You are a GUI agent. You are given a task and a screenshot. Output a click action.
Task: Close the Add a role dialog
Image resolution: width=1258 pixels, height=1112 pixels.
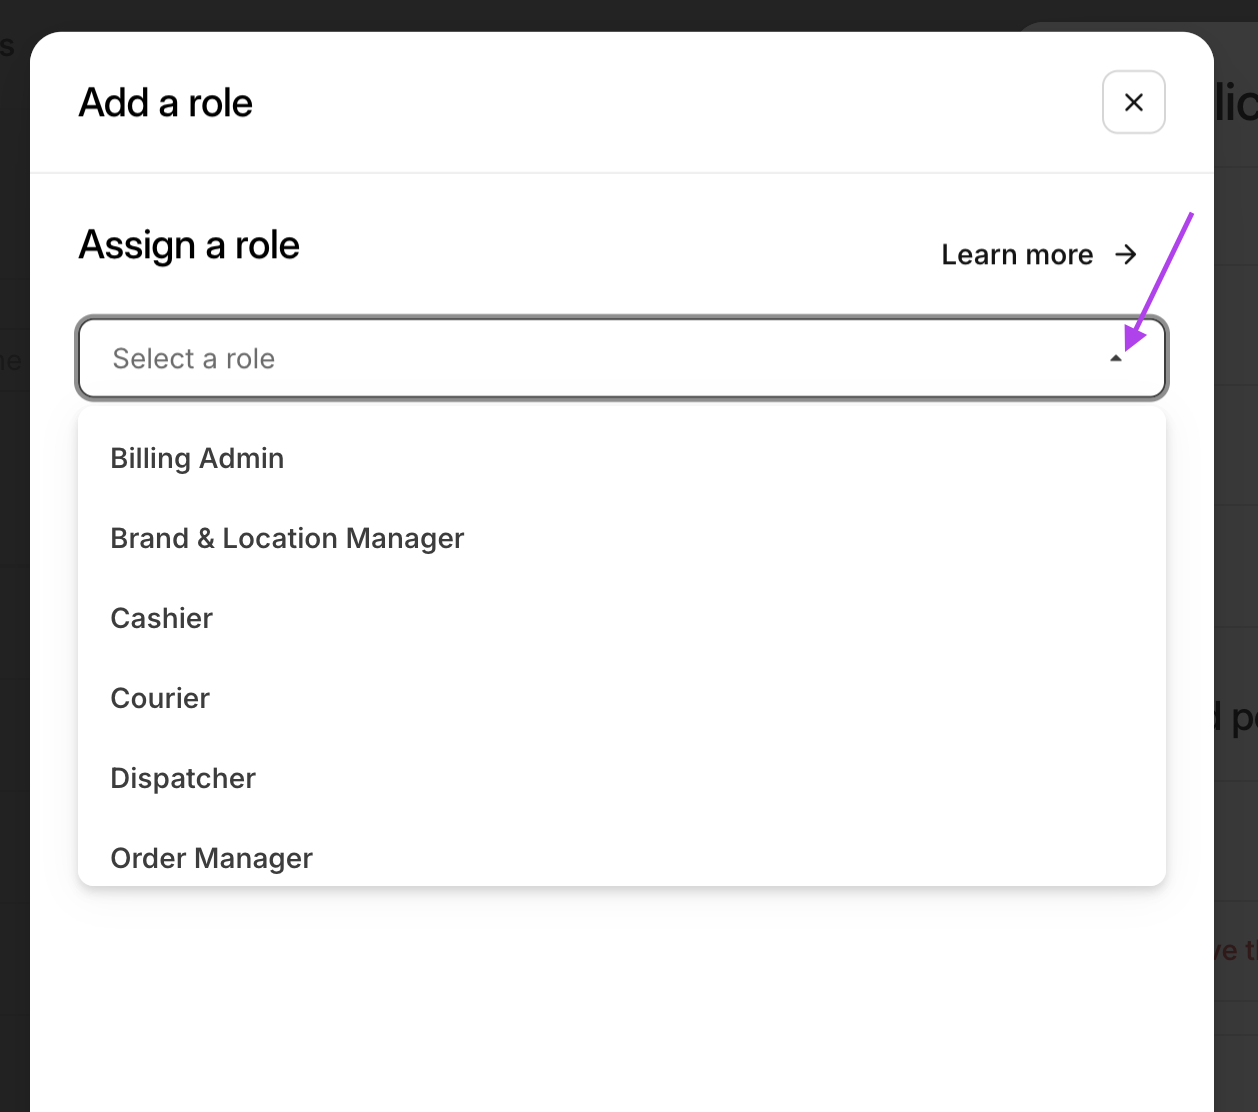point(1133,102)
